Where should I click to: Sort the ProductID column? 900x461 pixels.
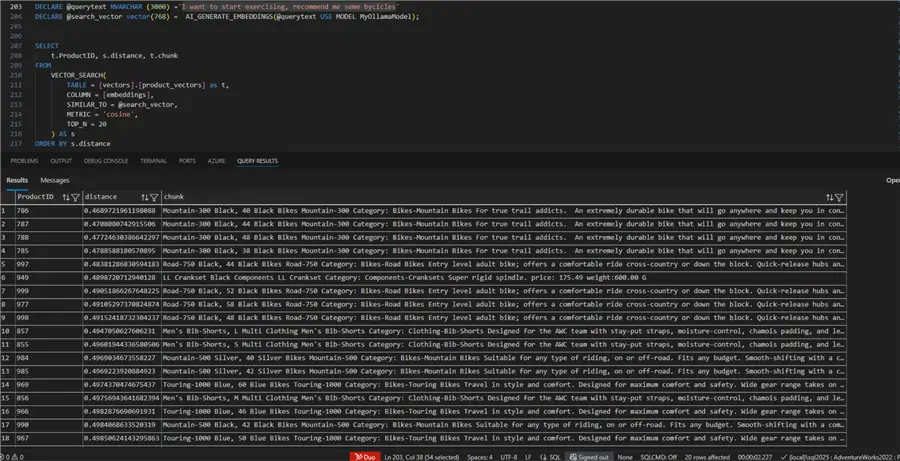(x=66, y=197)
